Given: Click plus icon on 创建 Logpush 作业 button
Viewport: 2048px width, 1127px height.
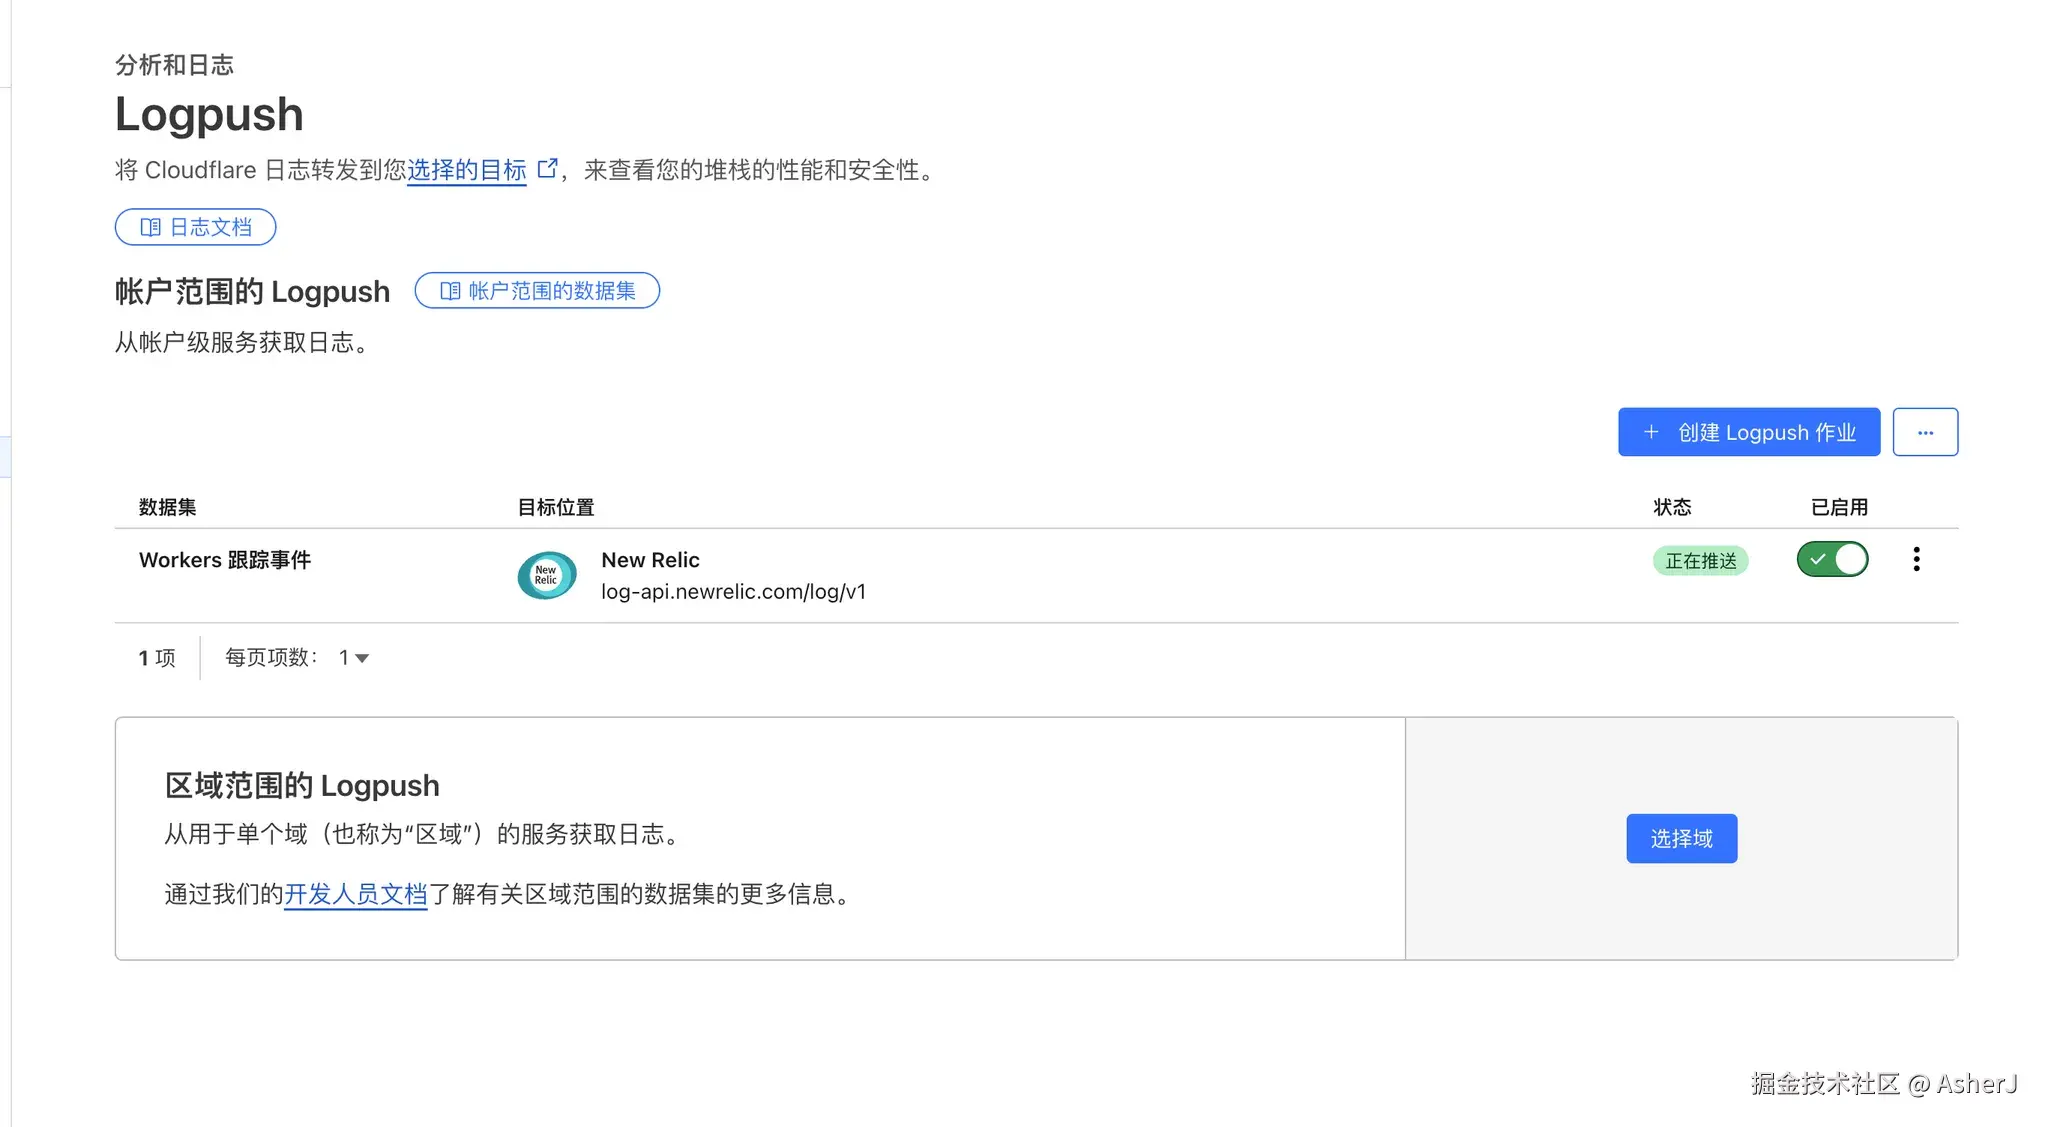Looking at the screenshot, I should pos(1651,432).
